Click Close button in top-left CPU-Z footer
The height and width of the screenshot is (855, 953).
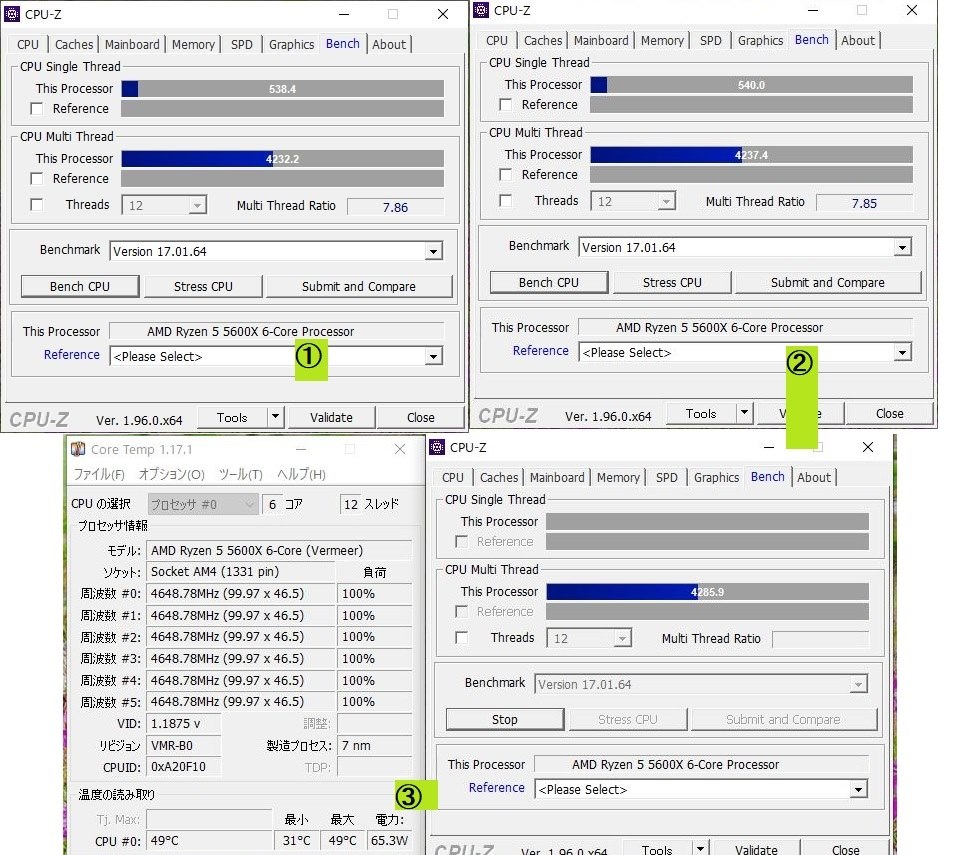pyautogui.click(x=421, y=417)
